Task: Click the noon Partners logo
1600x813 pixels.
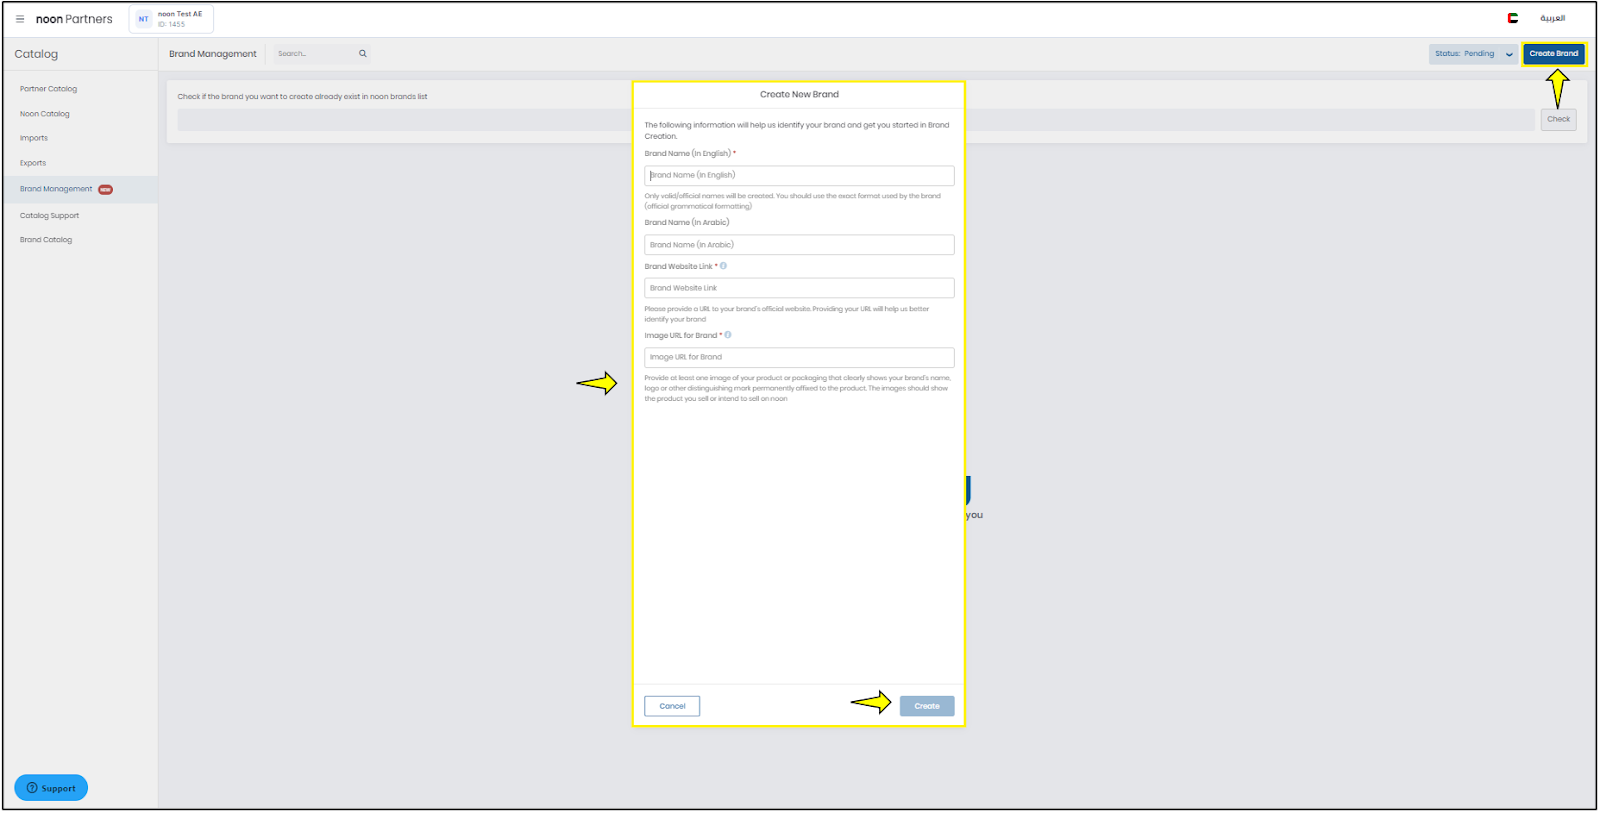Action: (x=74, y=19)
